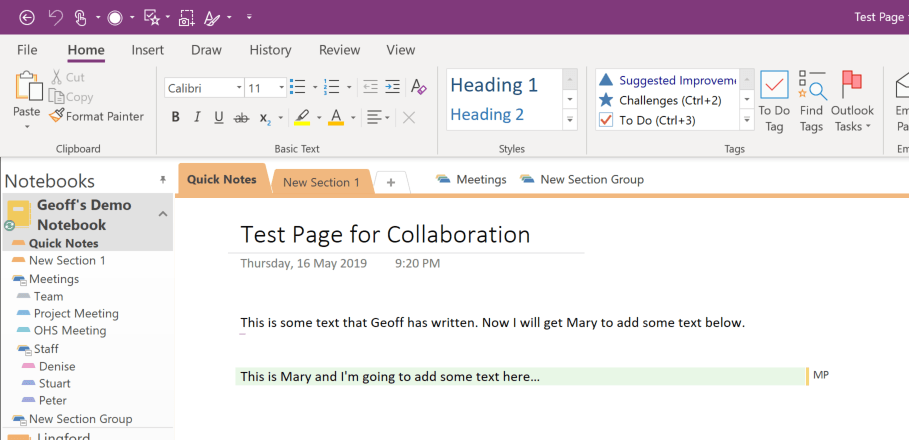The width and height of the screenshot is (909, 440).
Task: Switch to the View tab
Action: pyautogui.click(x=401, y=50)
